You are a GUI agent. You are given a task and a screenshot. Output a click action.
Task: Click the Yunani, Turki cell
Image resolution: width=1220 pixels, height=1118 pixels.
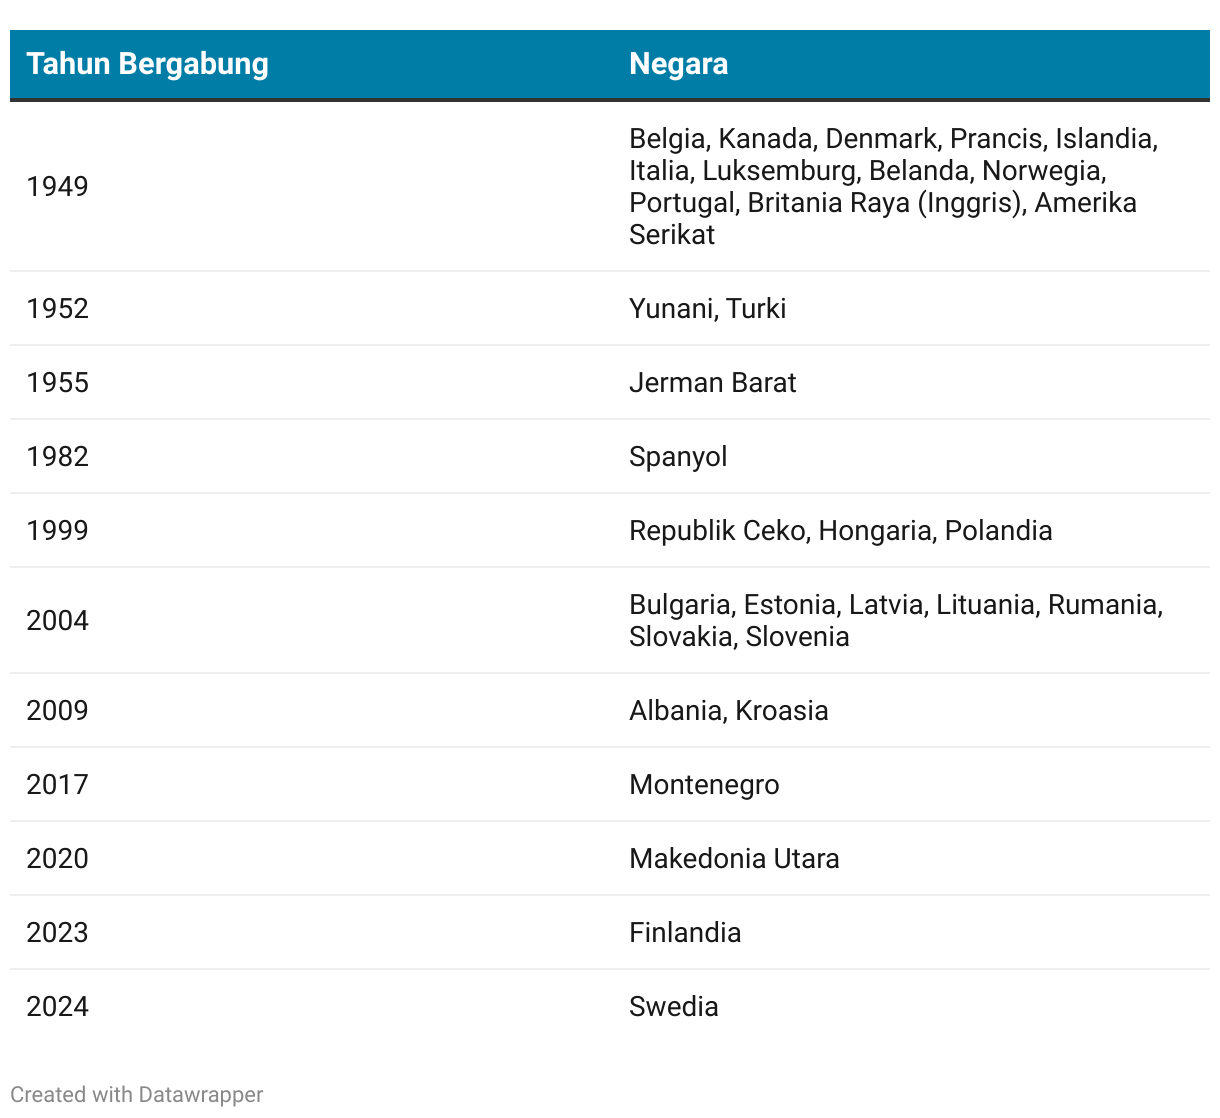coord(707,308)
